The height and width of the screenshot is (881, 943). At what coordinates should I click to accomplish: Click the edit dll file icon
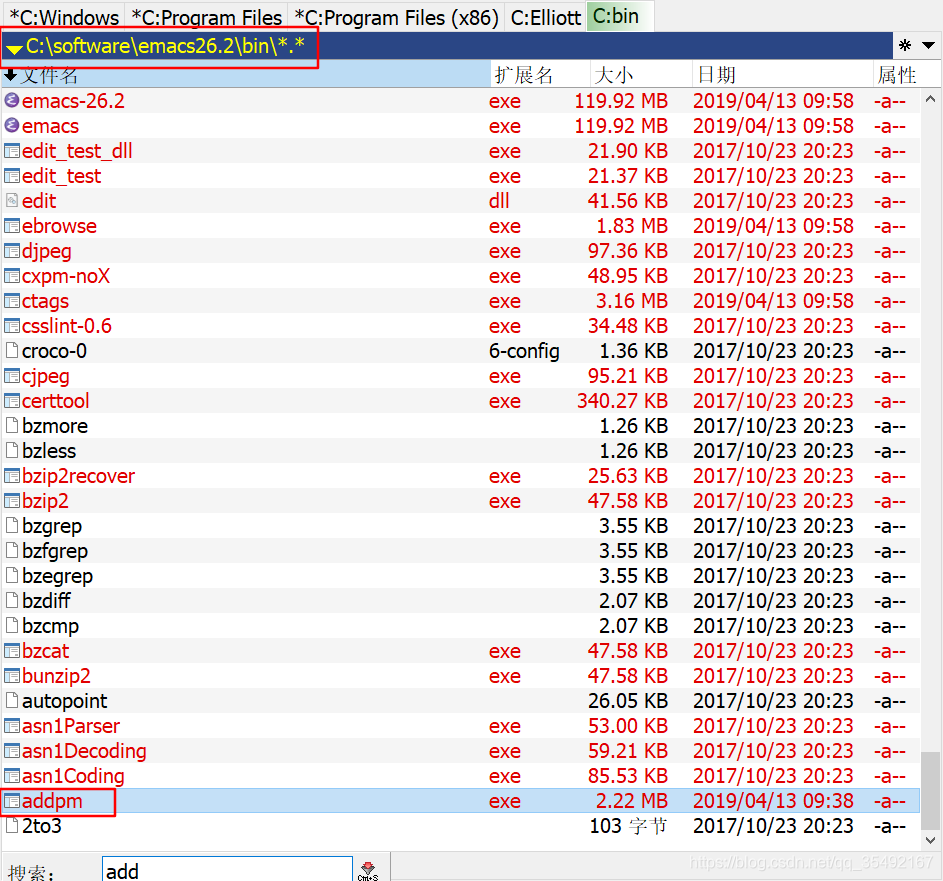coord(11,200)
